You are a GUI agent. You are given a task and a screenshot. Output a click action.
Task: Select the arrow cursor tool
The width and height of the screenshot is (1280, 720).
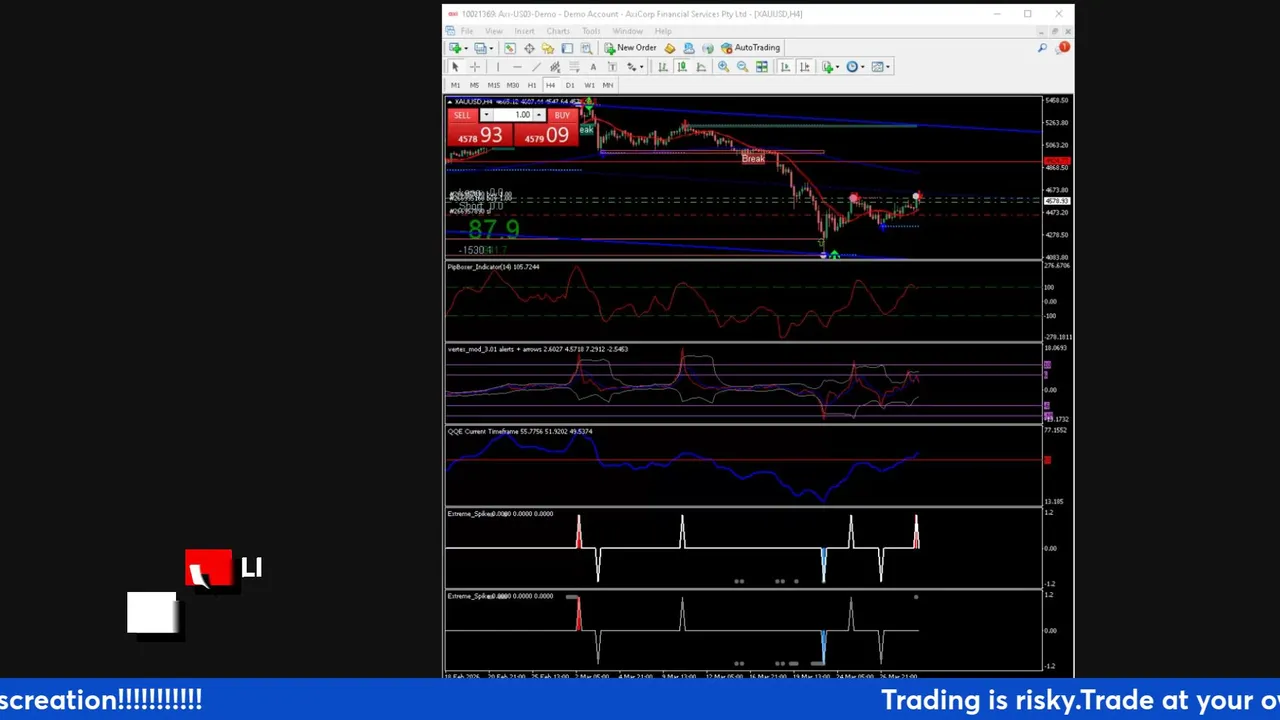pos(455,67)
